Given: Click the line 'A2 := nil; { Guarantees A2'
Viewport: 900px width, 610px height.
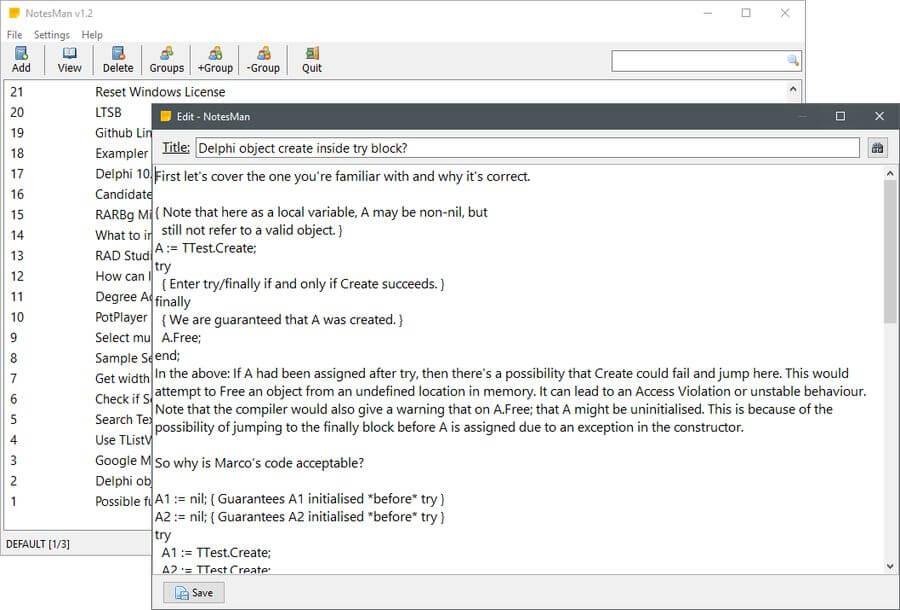Looking at the screenshot, I should click(300, 516).
